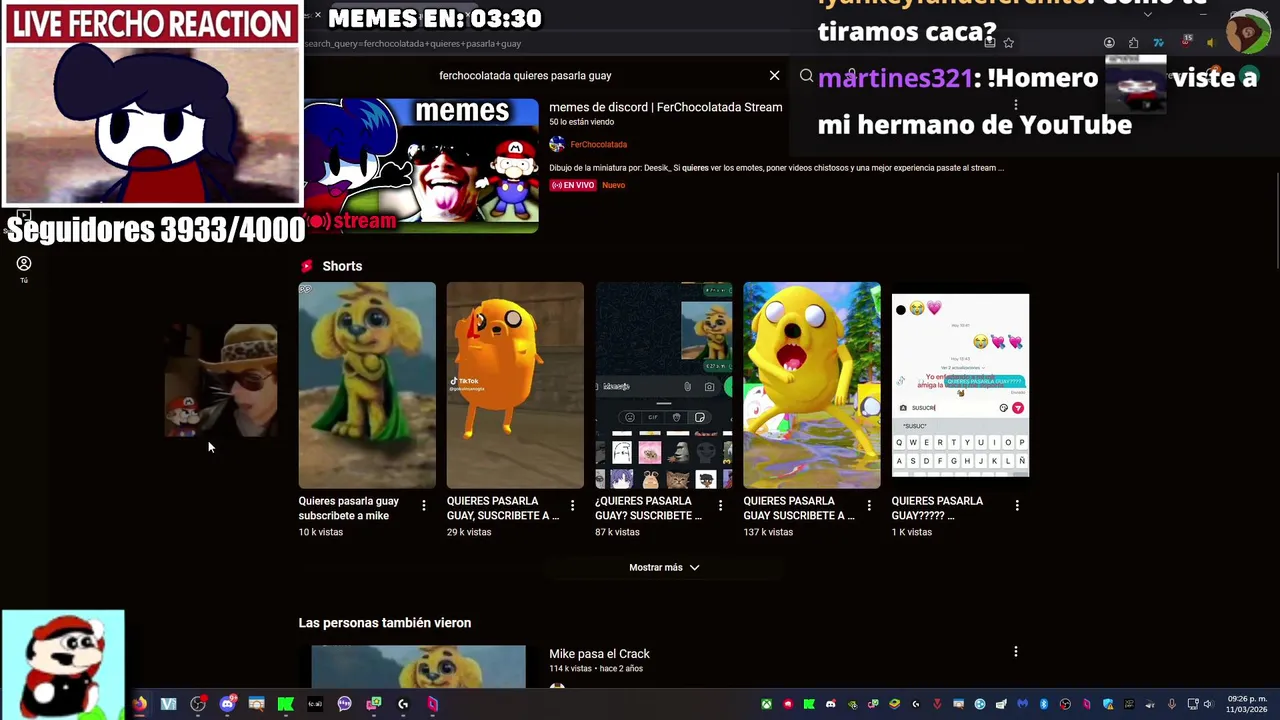Viewport: 1280px width, 720px height.
Task: Click the 'Nuevo' label next to EN VIVO
Action: point(613,185)
